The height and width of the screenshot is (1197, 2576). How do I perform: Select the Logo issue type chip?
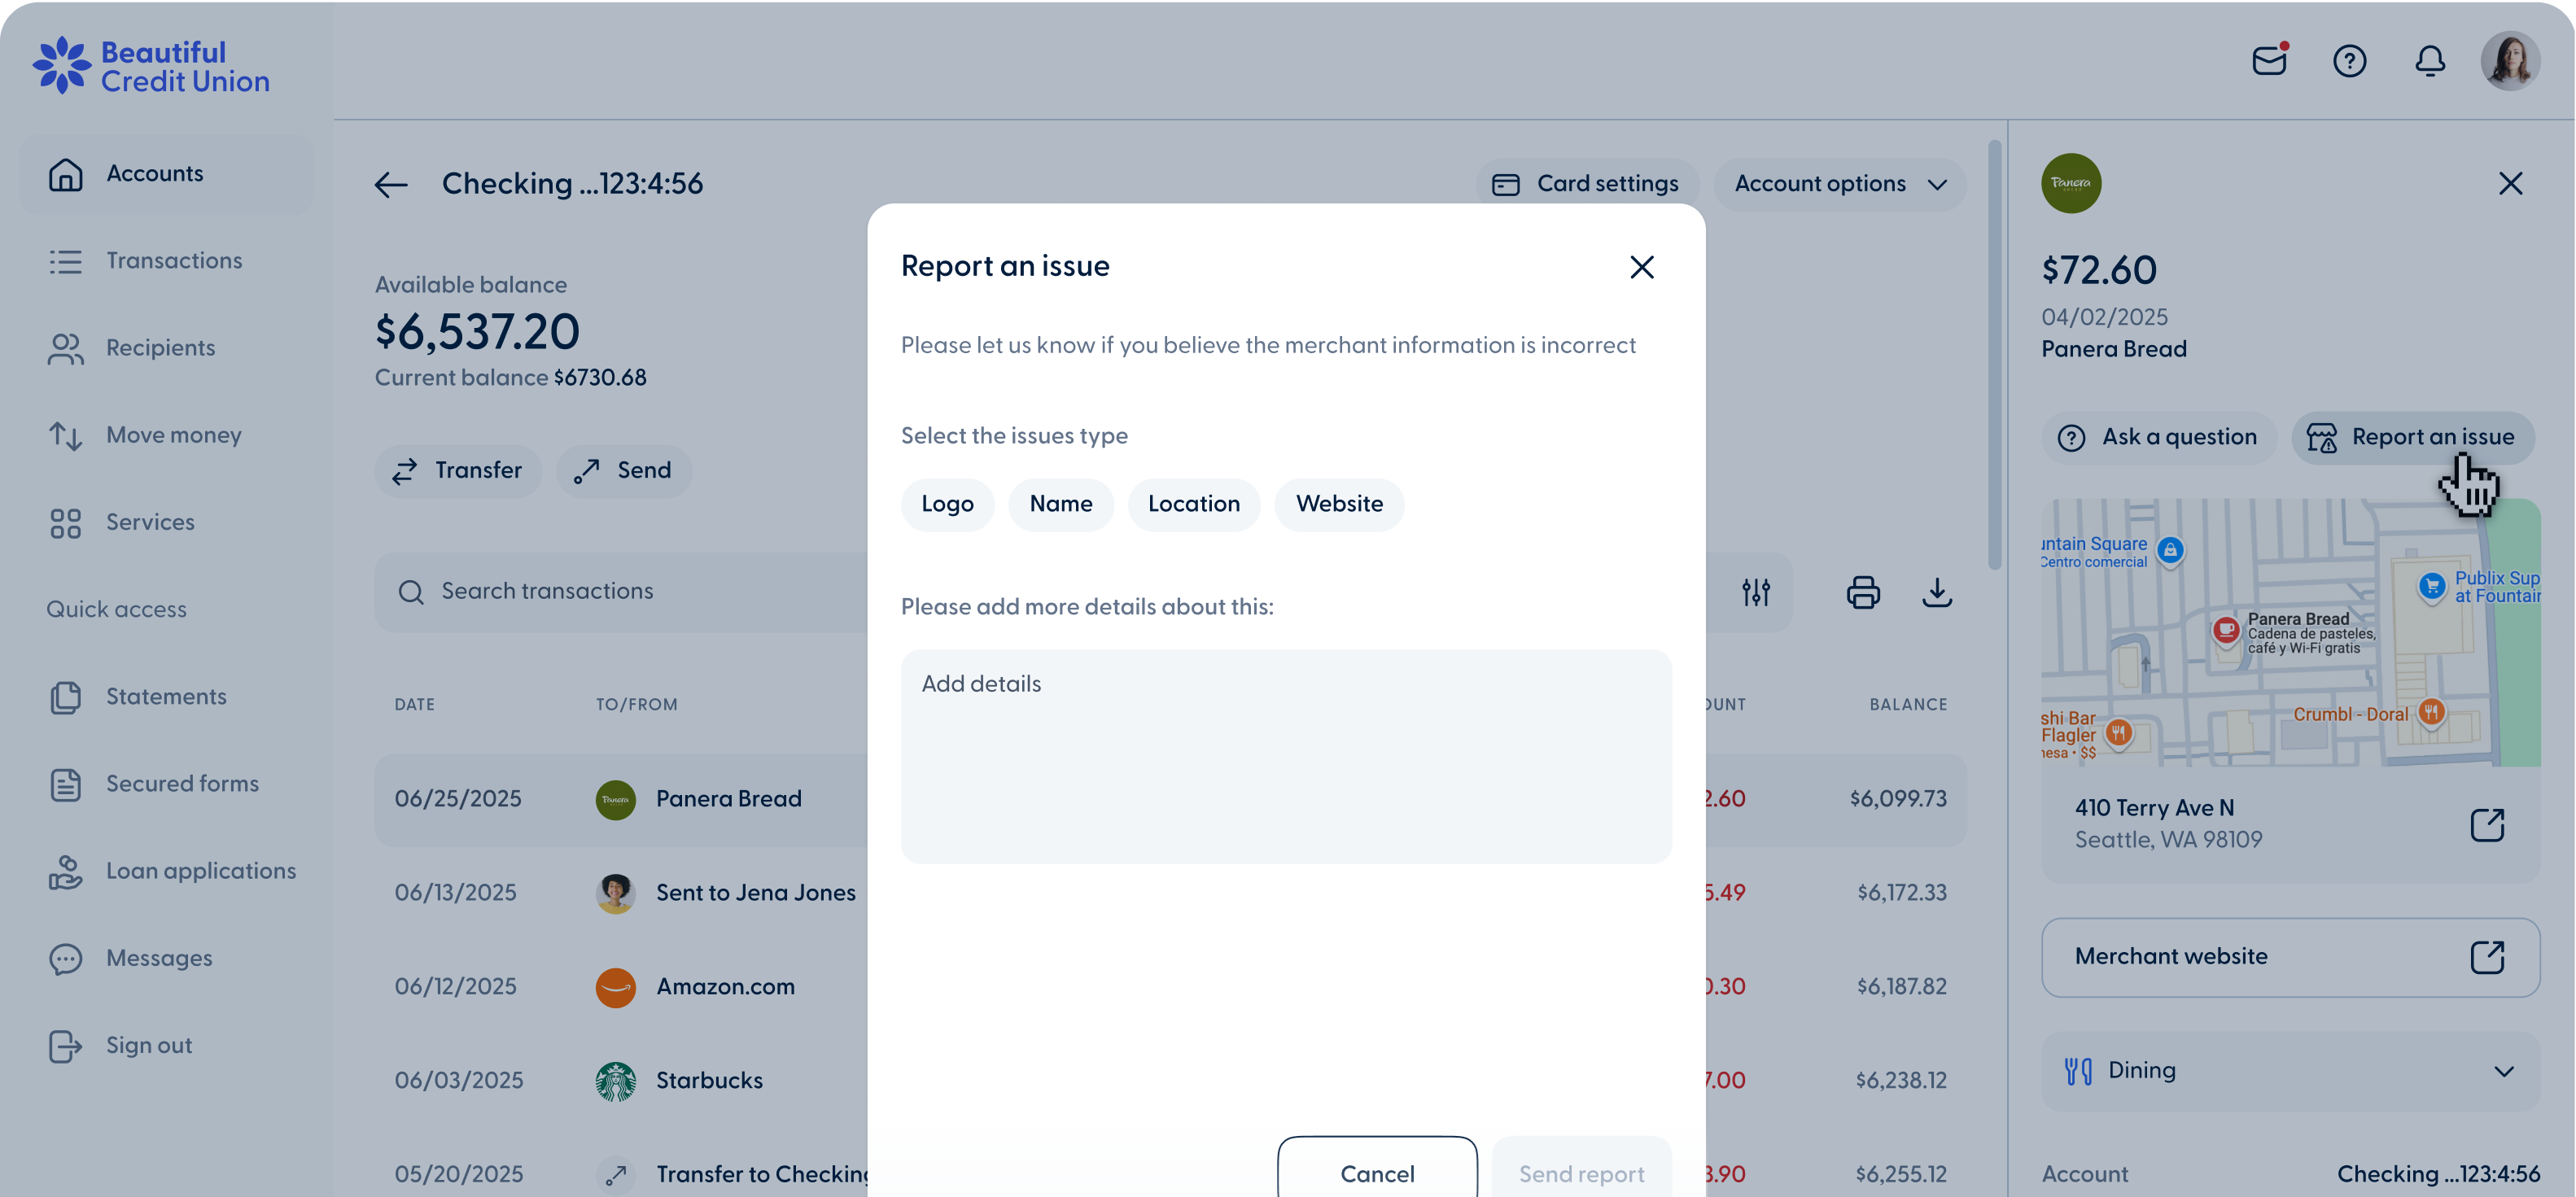pos(947,504)
